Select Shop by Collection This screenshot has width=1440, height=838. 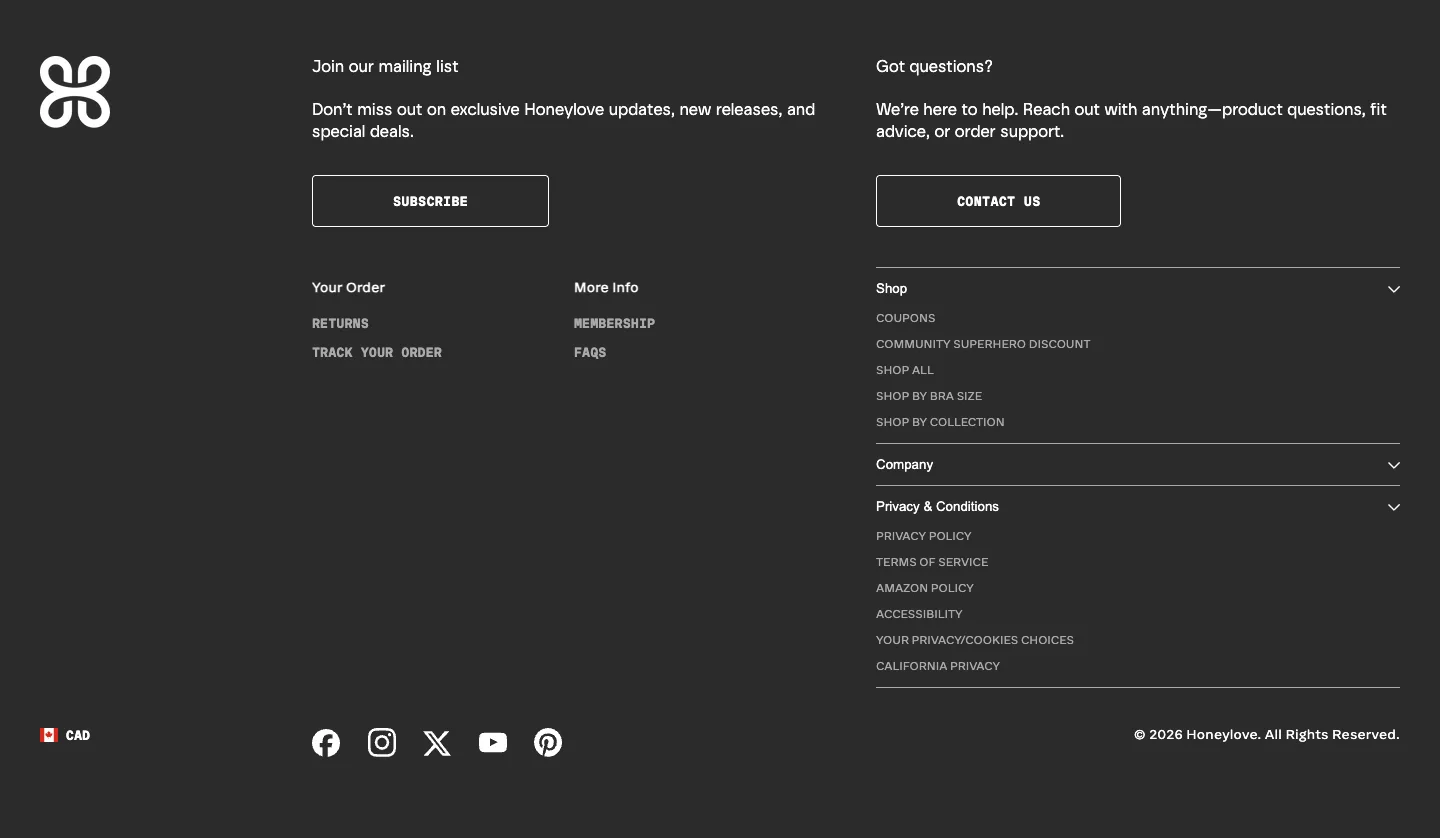click(940, 422)
